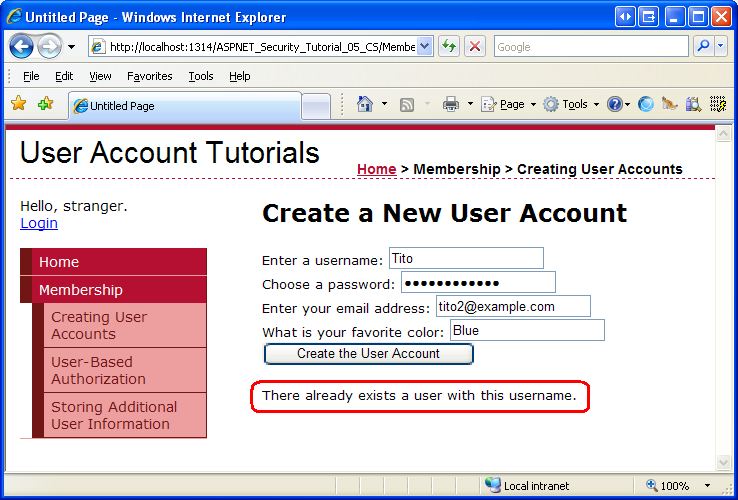Open search provider options dropdown arrow
Image resolution: width=738 pixels, height=500 pixels.
pos(721,46)
